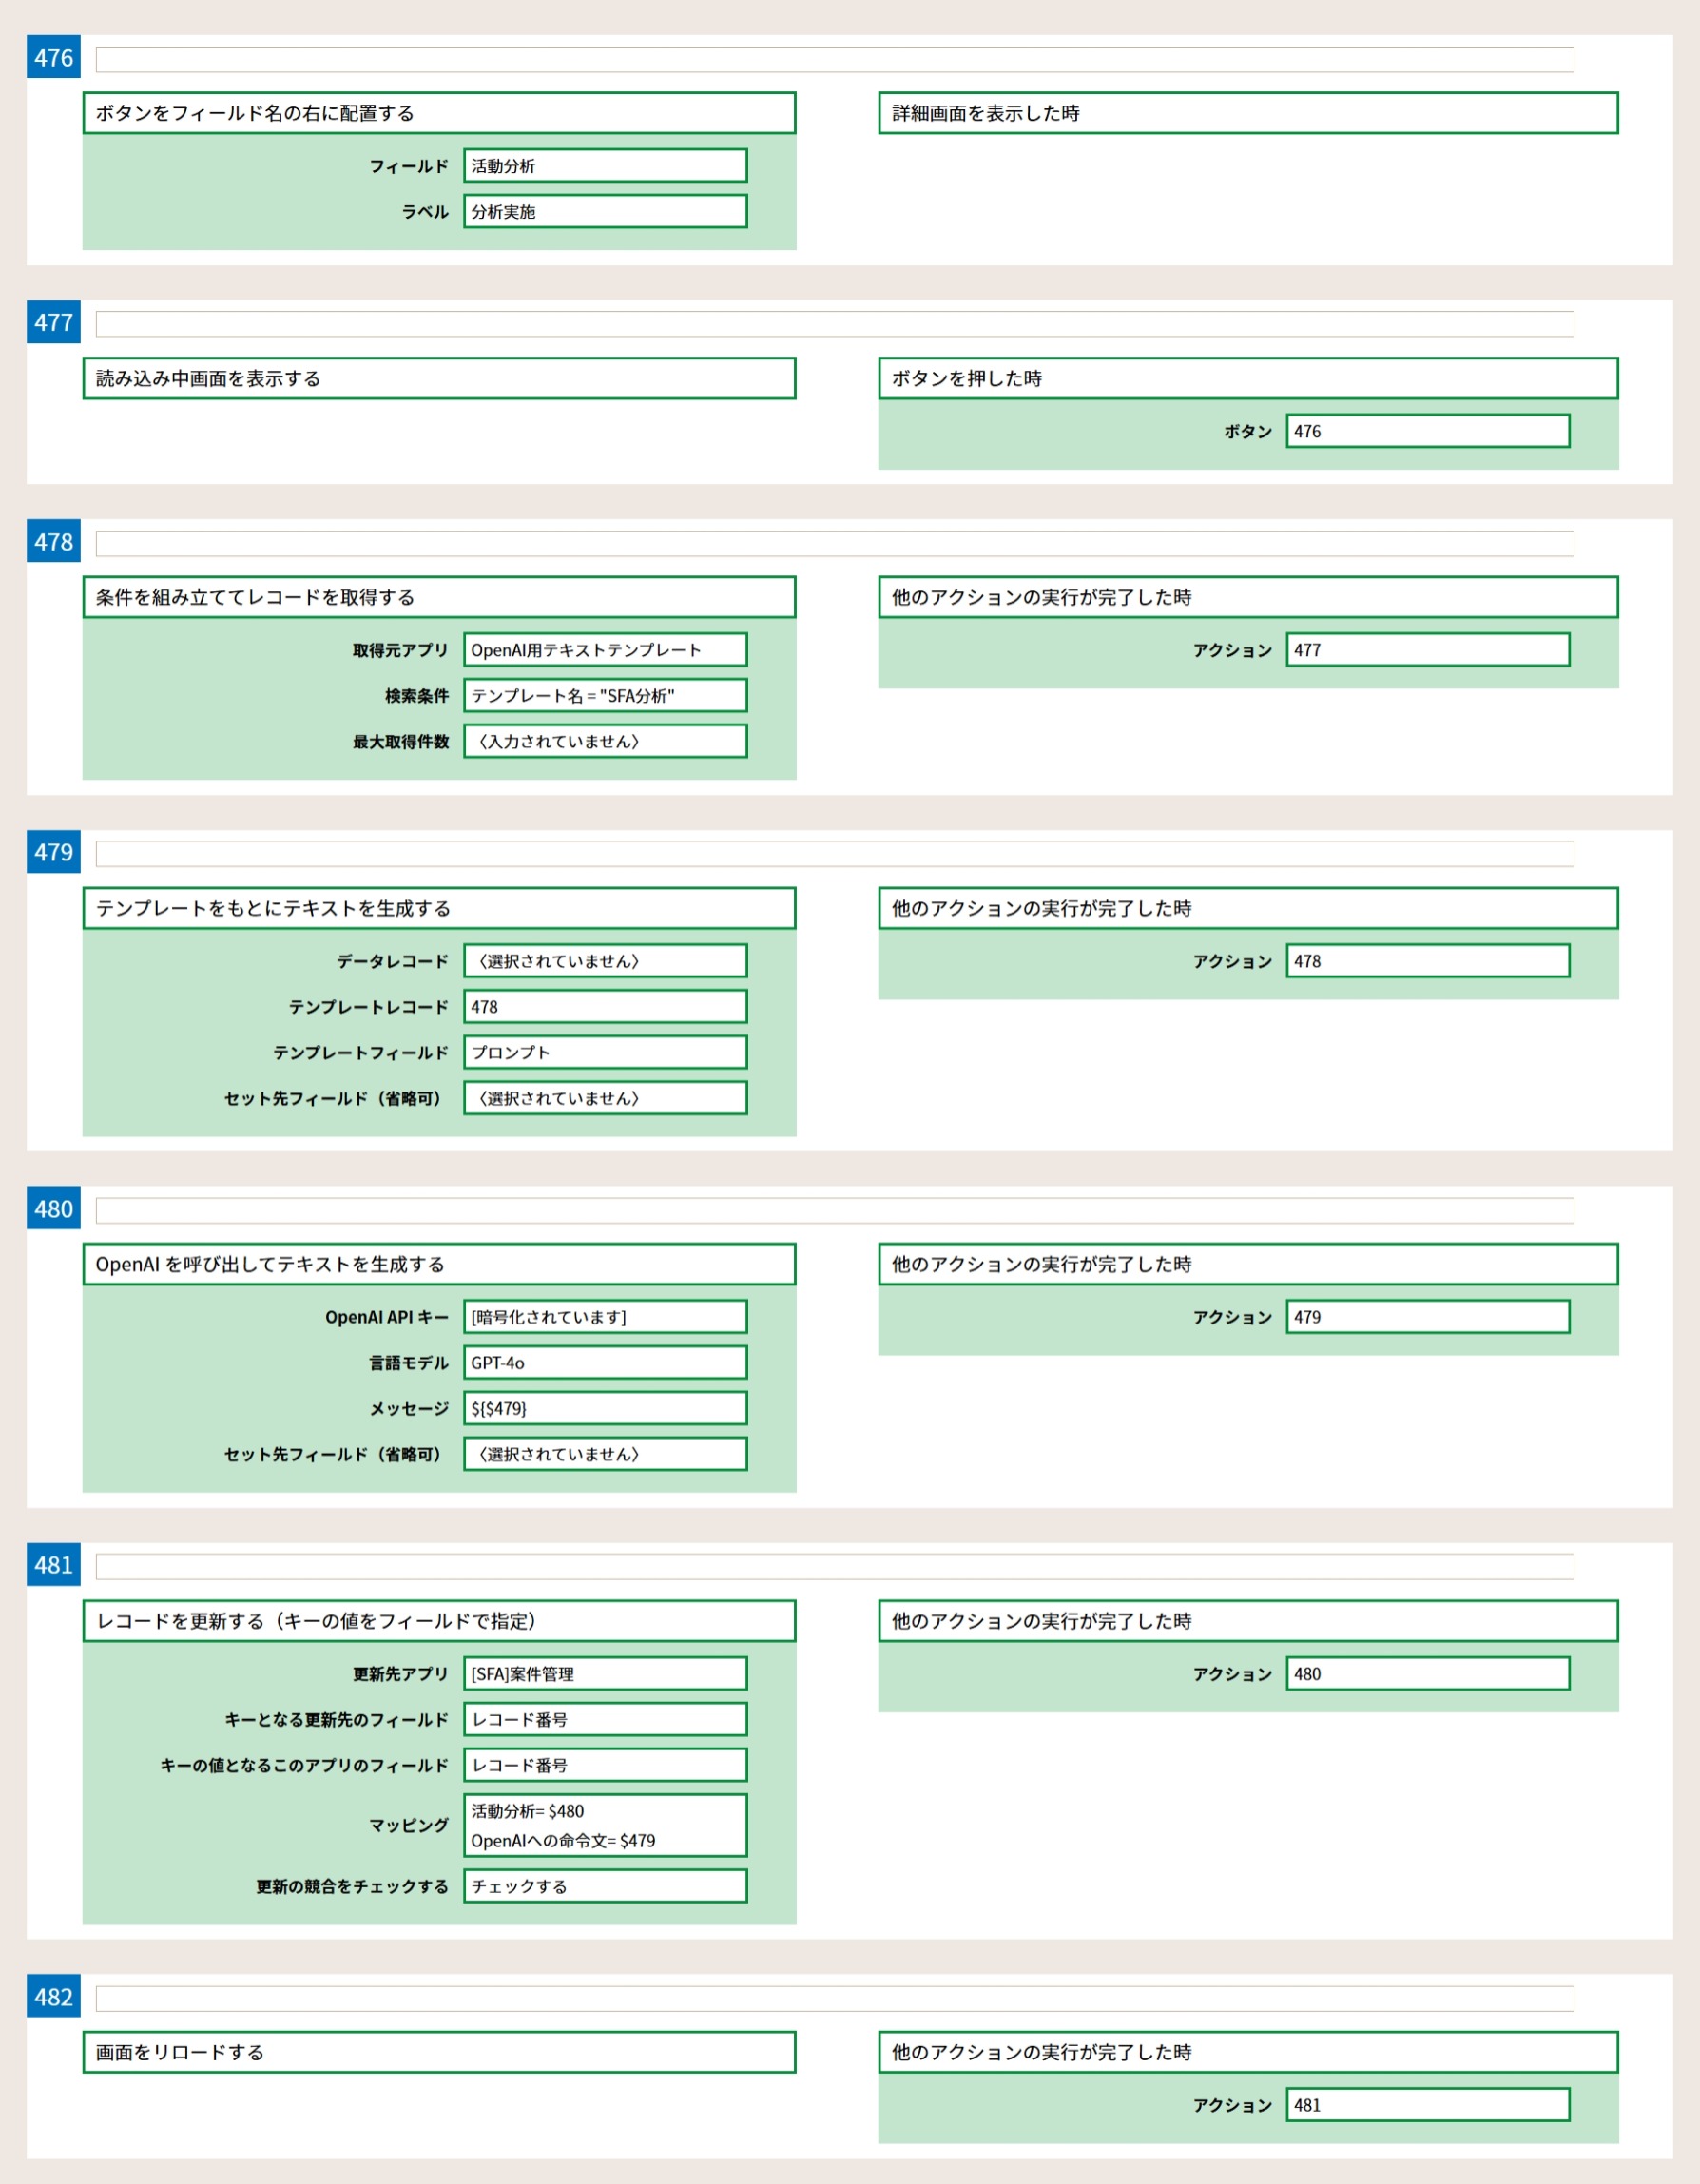
Task: Open the マッピング field in action 481
Action: click(x=605, y=1825)
